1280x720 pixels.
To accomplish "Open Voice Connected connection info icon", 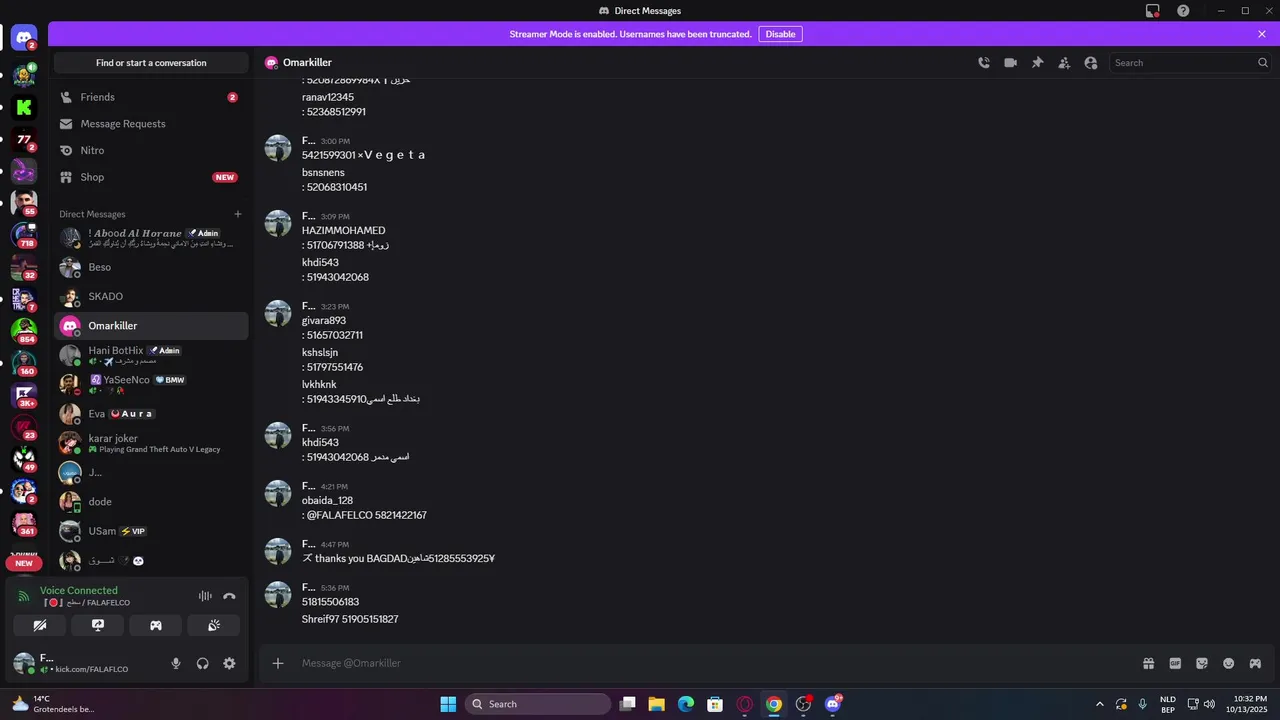I will tap(24, 596).
